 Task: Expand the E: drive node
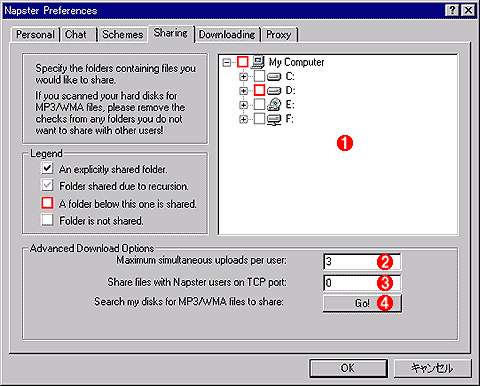243,105
